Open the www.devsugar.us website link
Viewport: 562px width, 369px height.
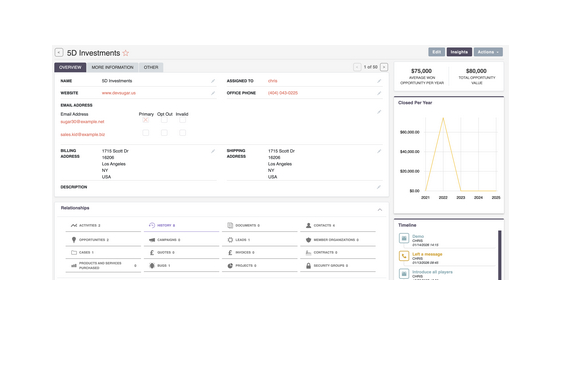pyautogui.click(x=119, y=93)
